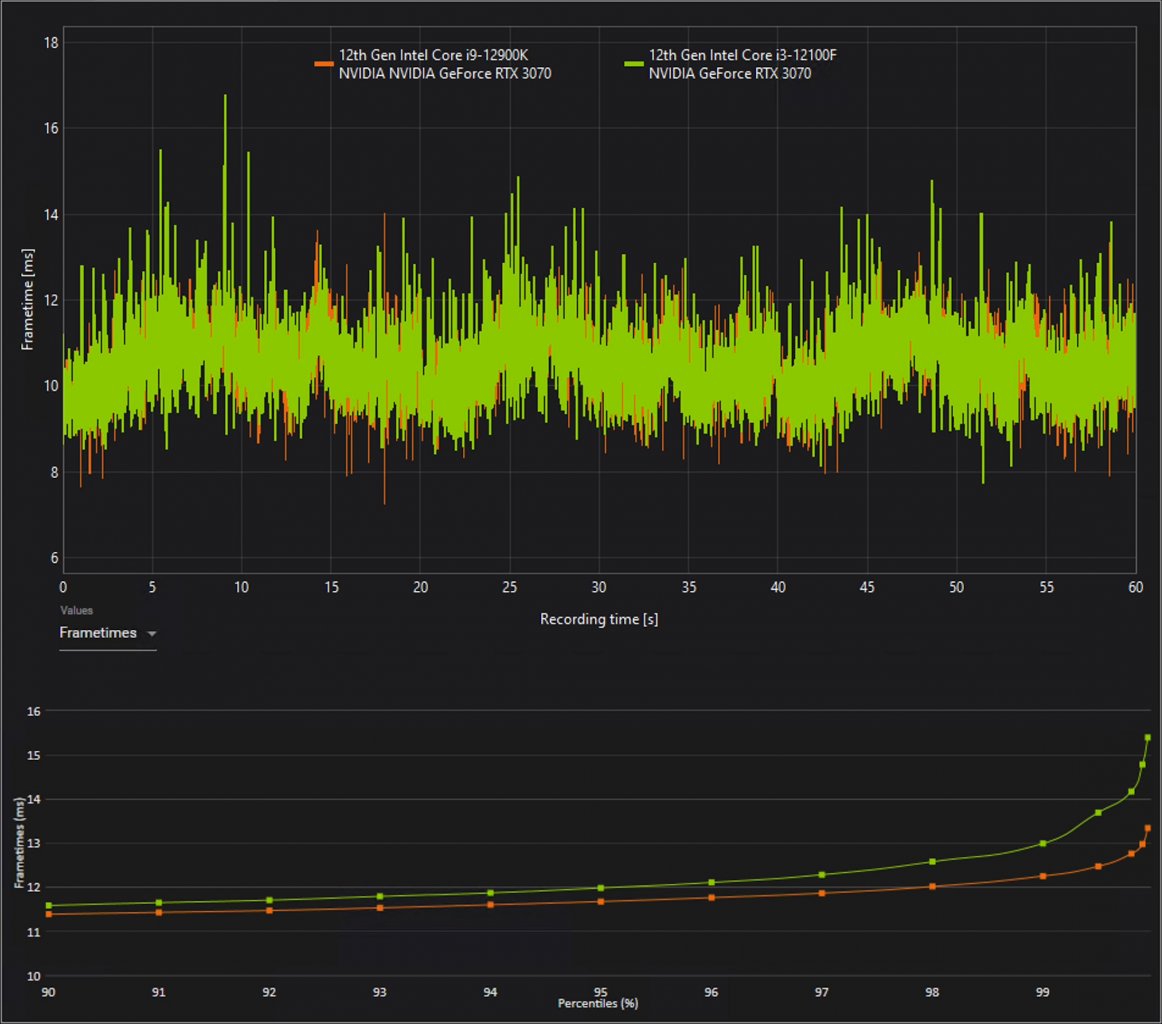Viewport: 1162px width, 1024px height.
Task: Click the orange data point at percentile 99
Action: pos(1043,877)
